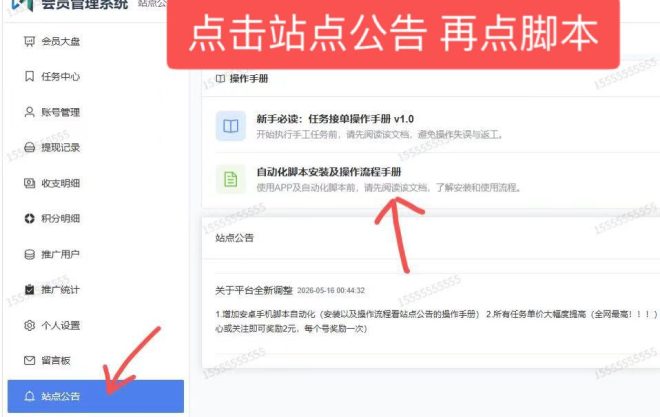Click the 推广统计 clipboard icon
This screenshot has height=417, width=660.
click(x=29, y=290)
